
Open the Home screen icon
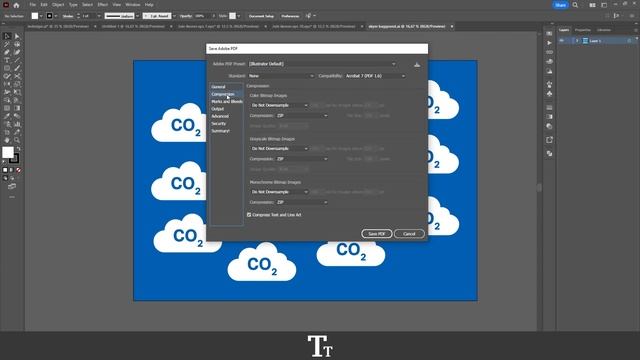tap(16, 5)
